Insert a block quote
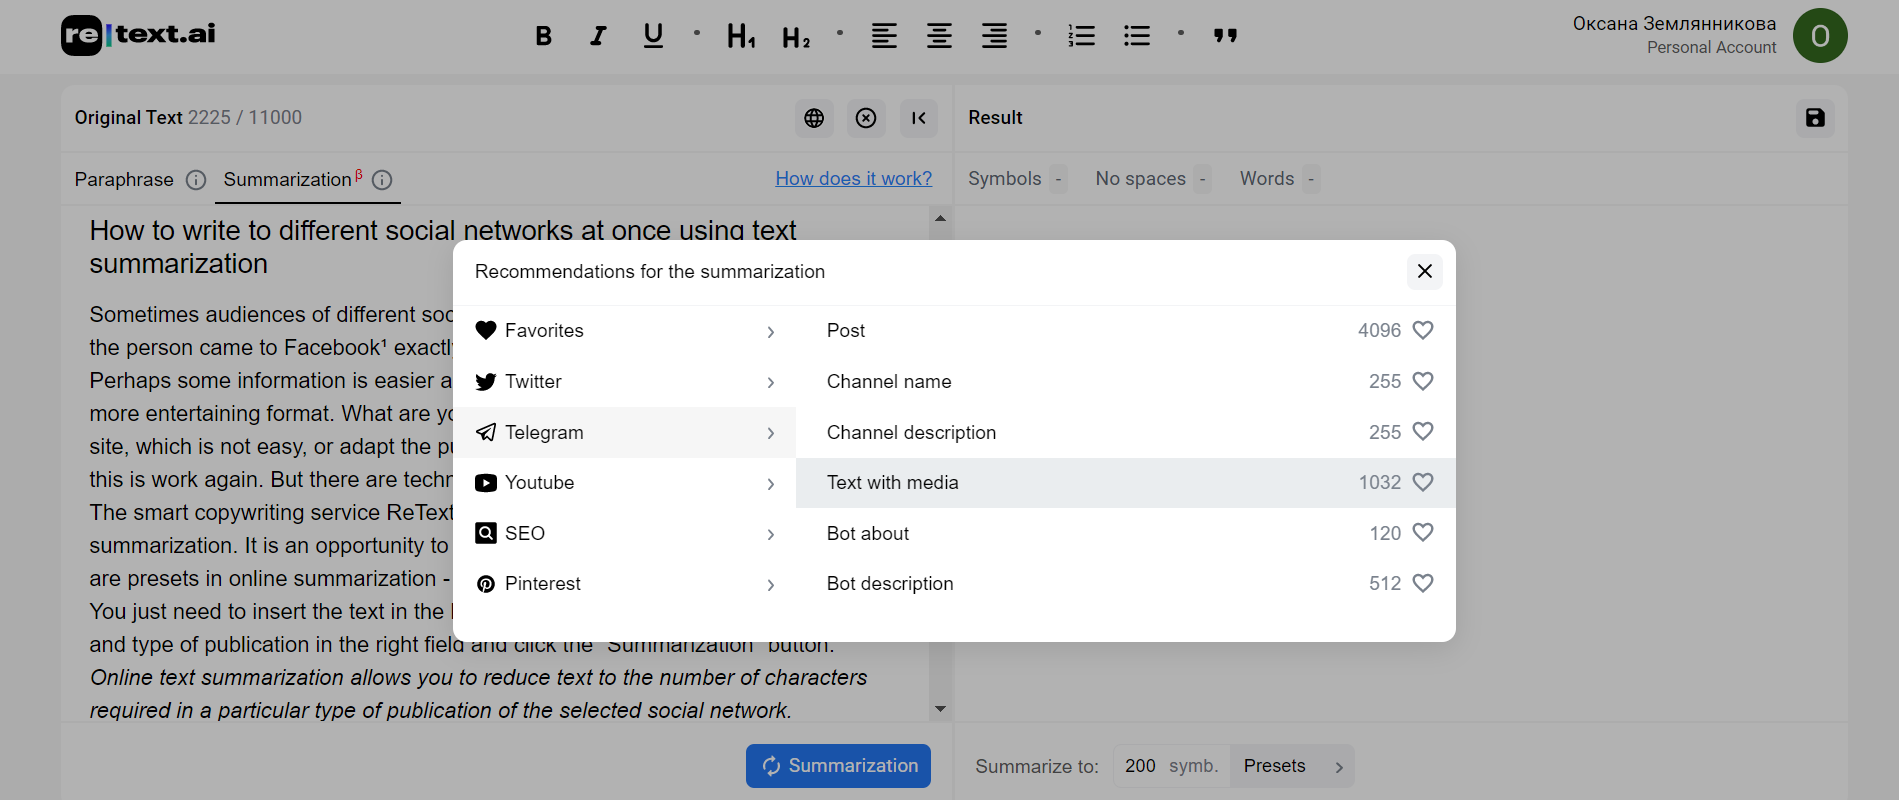 click(1225, 36)
